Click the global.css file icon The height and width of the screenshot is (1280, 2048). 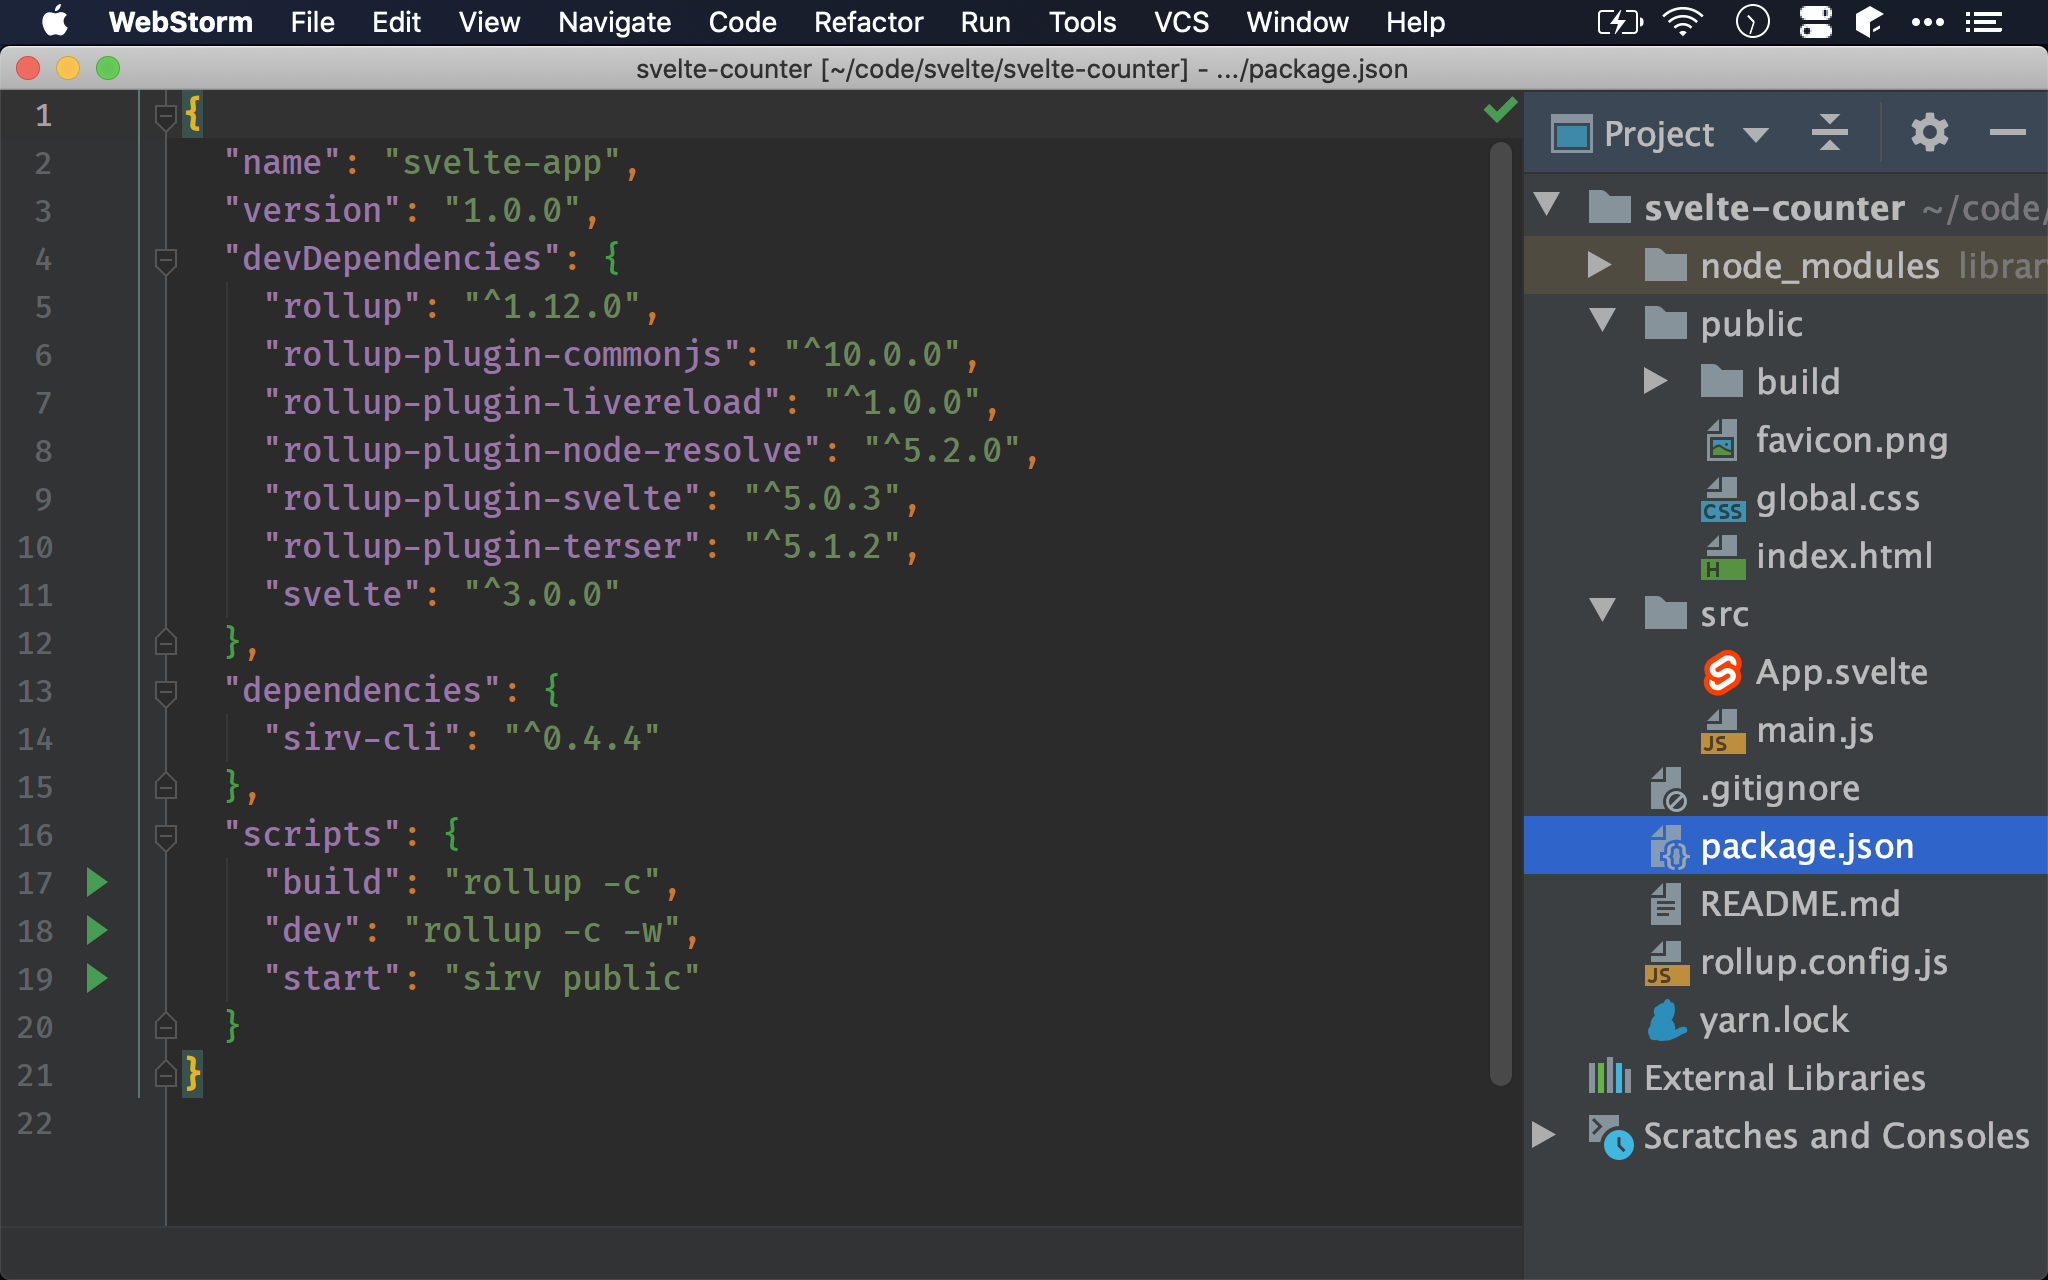coord(1722,499)
